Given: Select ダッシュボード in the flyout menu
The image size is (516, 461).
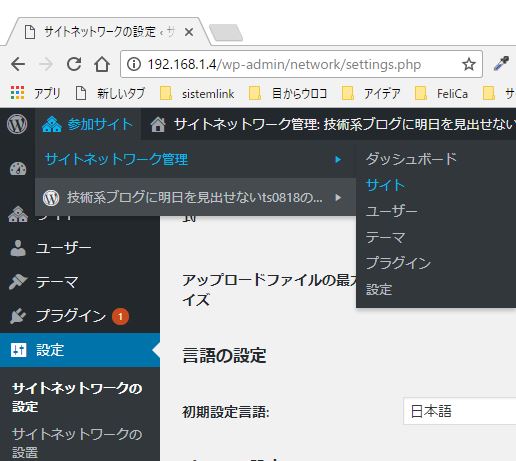Looking at the screenshot, I should click(411, 159).
